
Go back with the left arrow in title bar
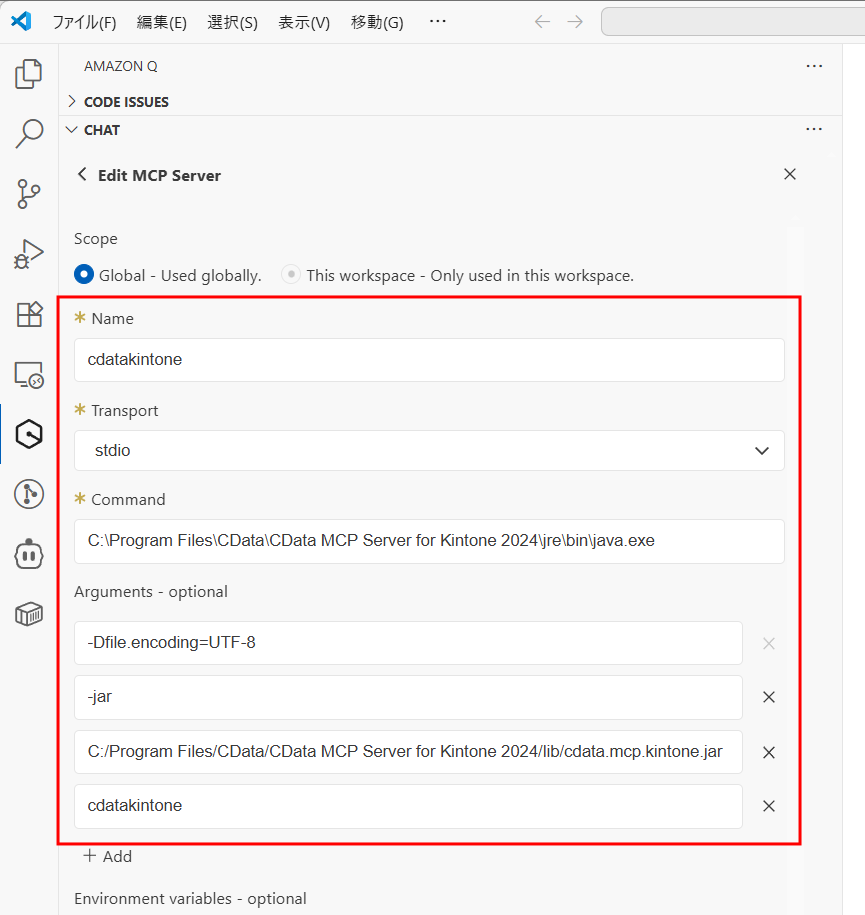(542, 22)
